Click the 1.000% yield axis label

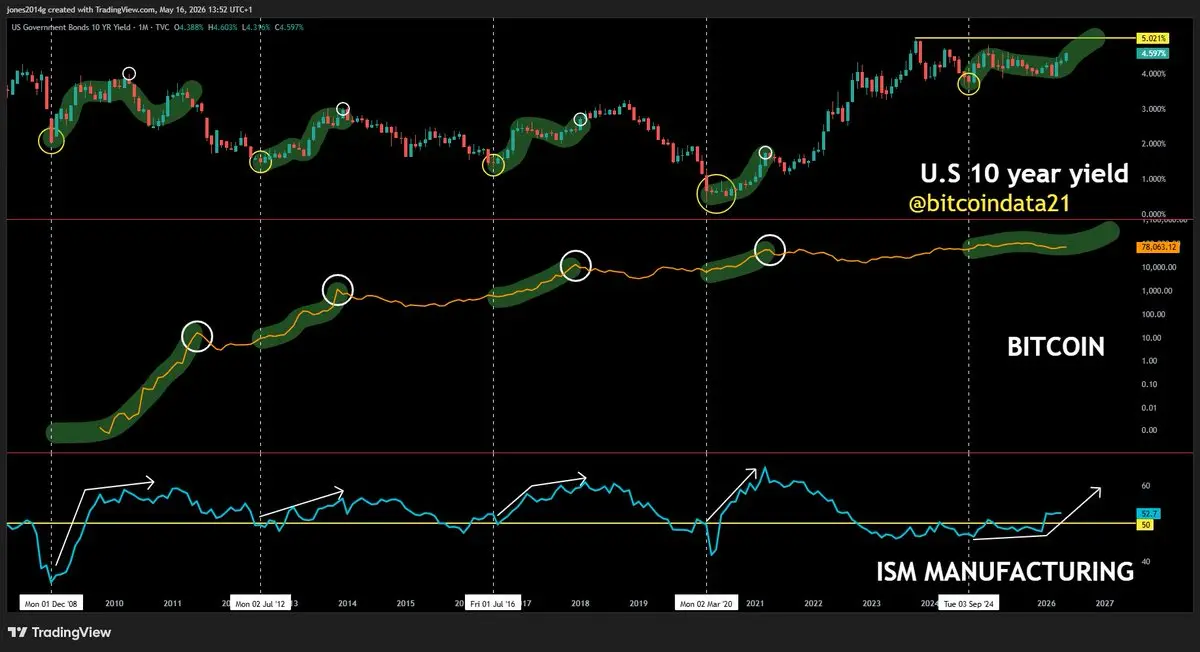point(1152,179)
